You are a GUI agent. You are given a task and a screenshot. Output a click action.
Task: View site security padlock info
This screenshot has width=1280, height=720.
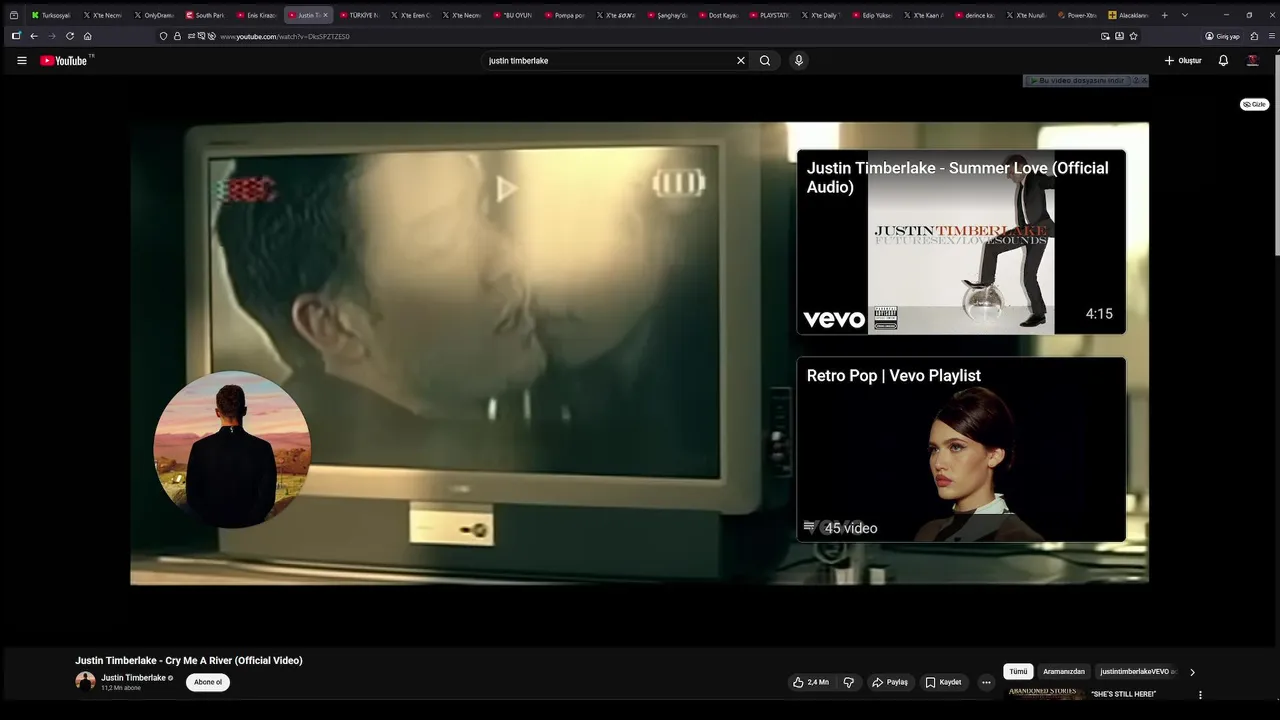(177, 36)
